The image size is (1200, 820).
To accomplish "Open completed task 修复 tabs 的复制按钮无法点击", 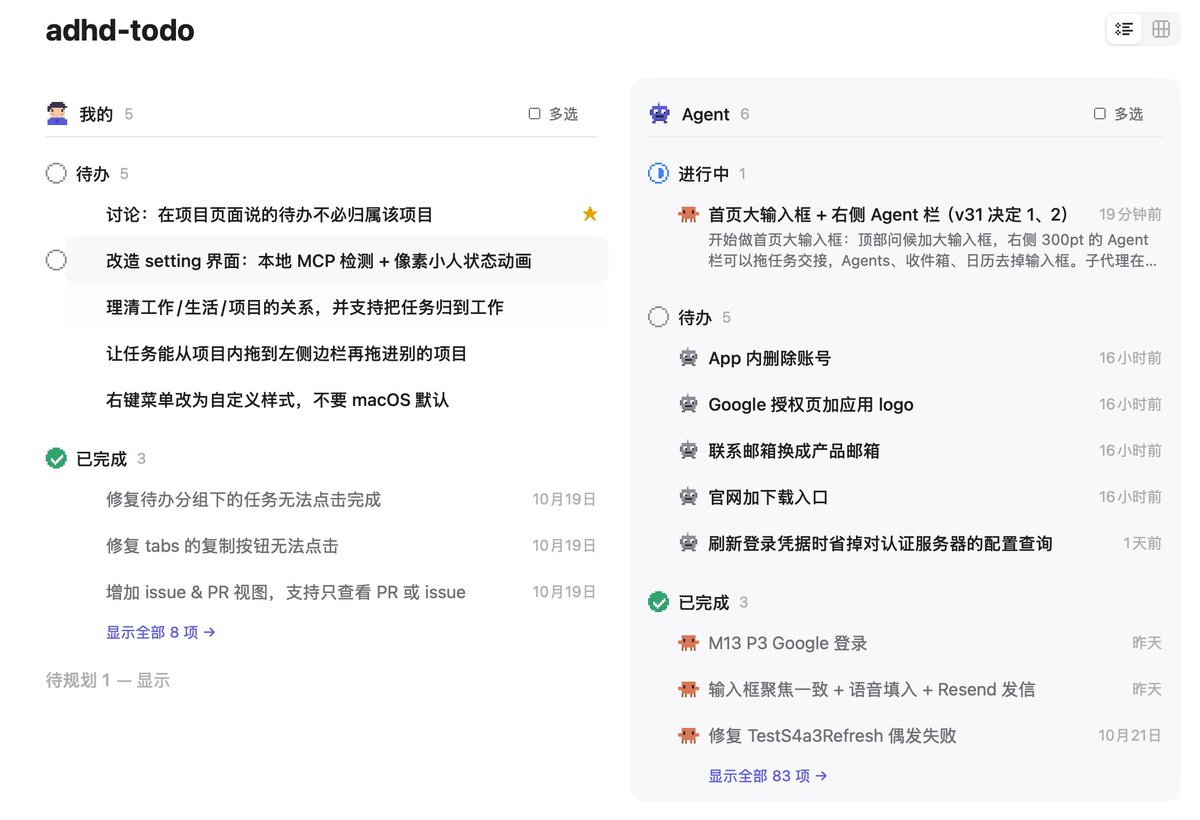I will pyautogui.click(x=222, y=546).
